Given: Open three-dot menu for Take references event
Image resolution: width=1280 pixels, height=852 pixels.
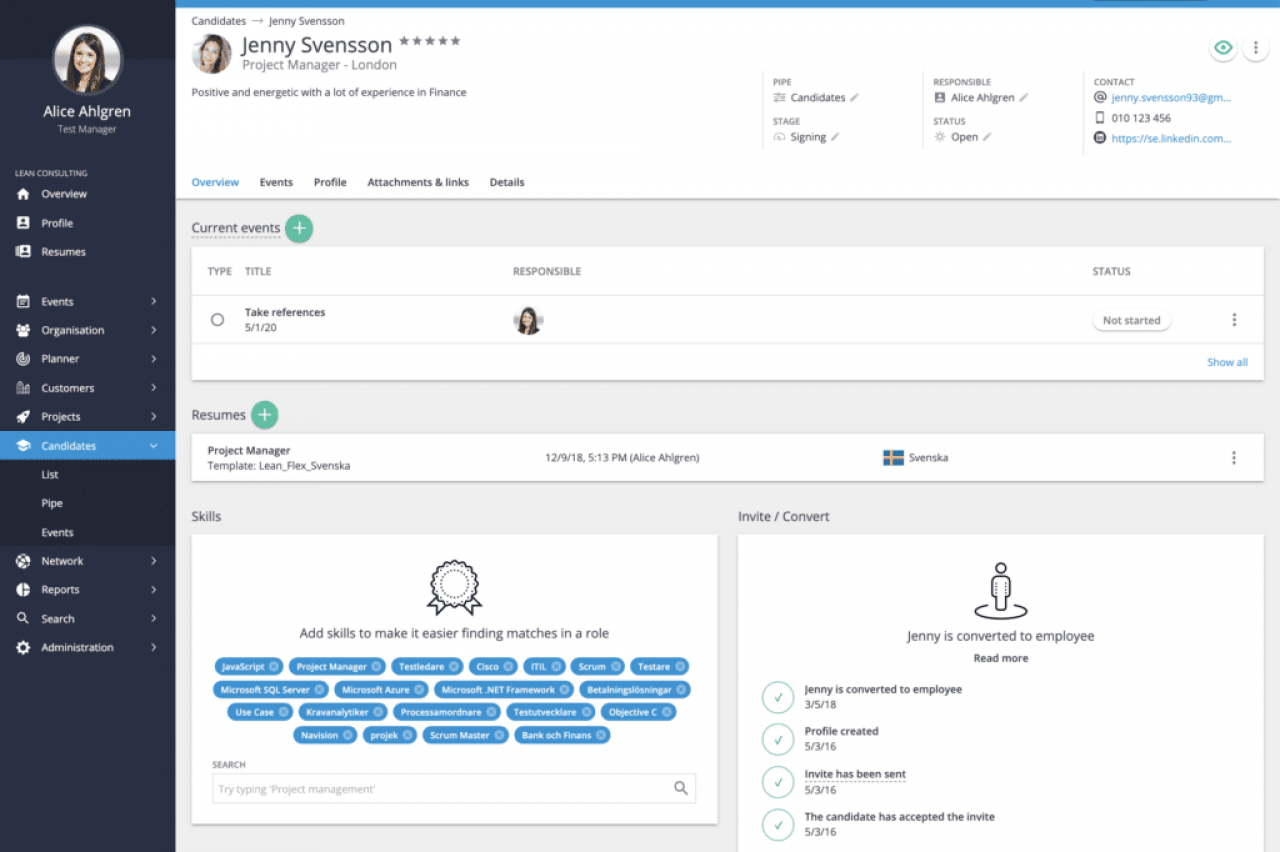Looking at the screenshot, I should (1233, 320).
